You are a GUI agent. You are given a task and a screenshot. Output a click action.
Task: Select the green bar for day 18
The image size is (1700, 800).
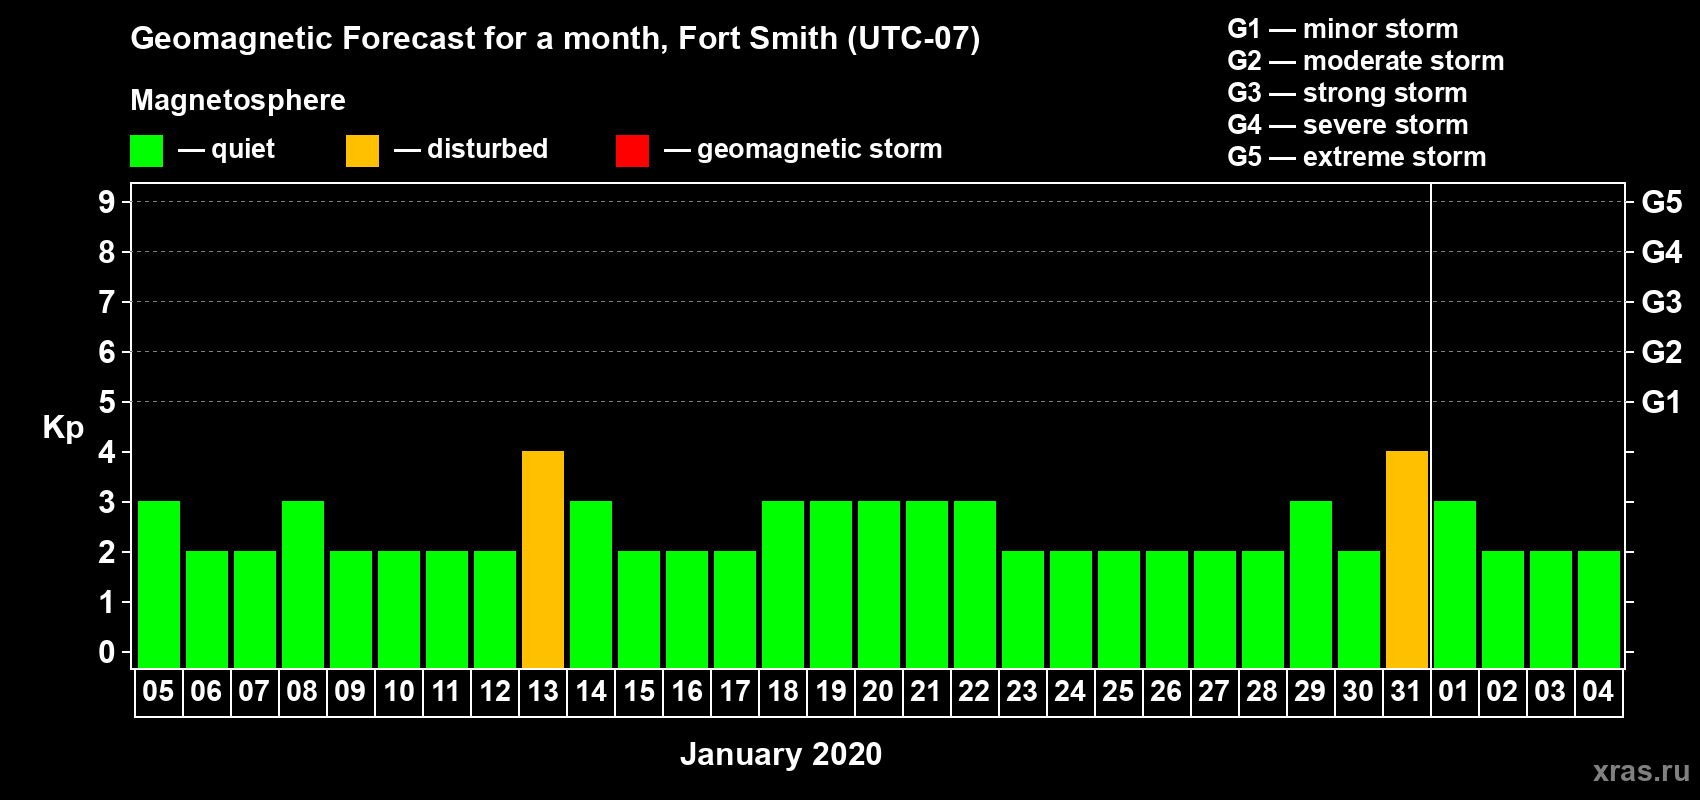coord(783,585)
